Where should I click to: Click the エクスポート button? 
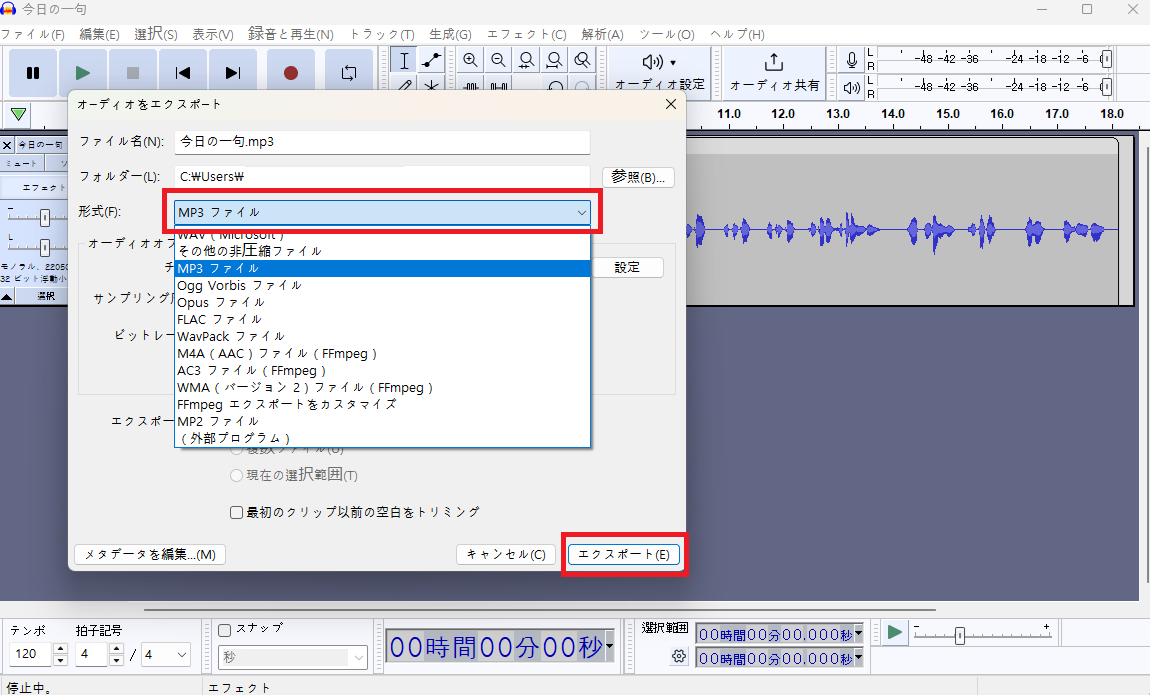pos(624,554)
